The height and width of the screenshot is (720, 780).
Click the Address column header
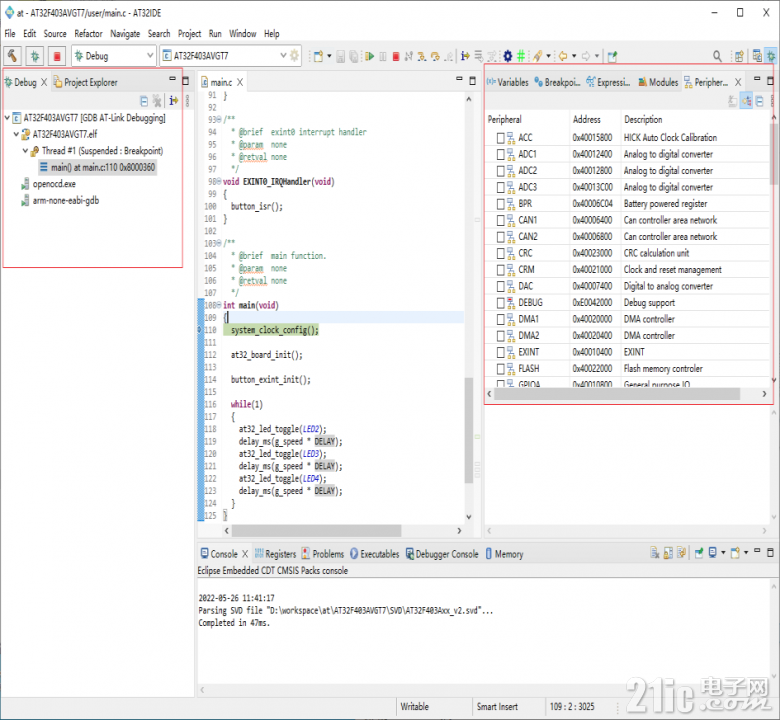click(586, 119)
